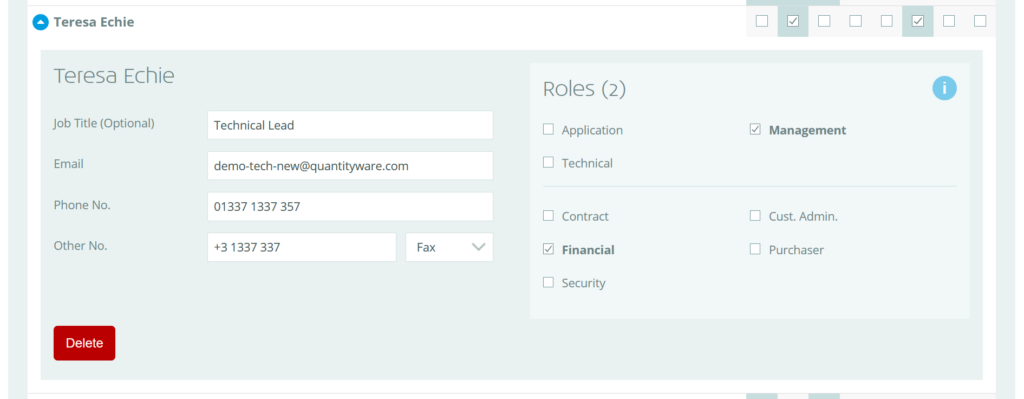Click the Other No. text field
The image size is (1024, 399).
(x=302, y=247)
